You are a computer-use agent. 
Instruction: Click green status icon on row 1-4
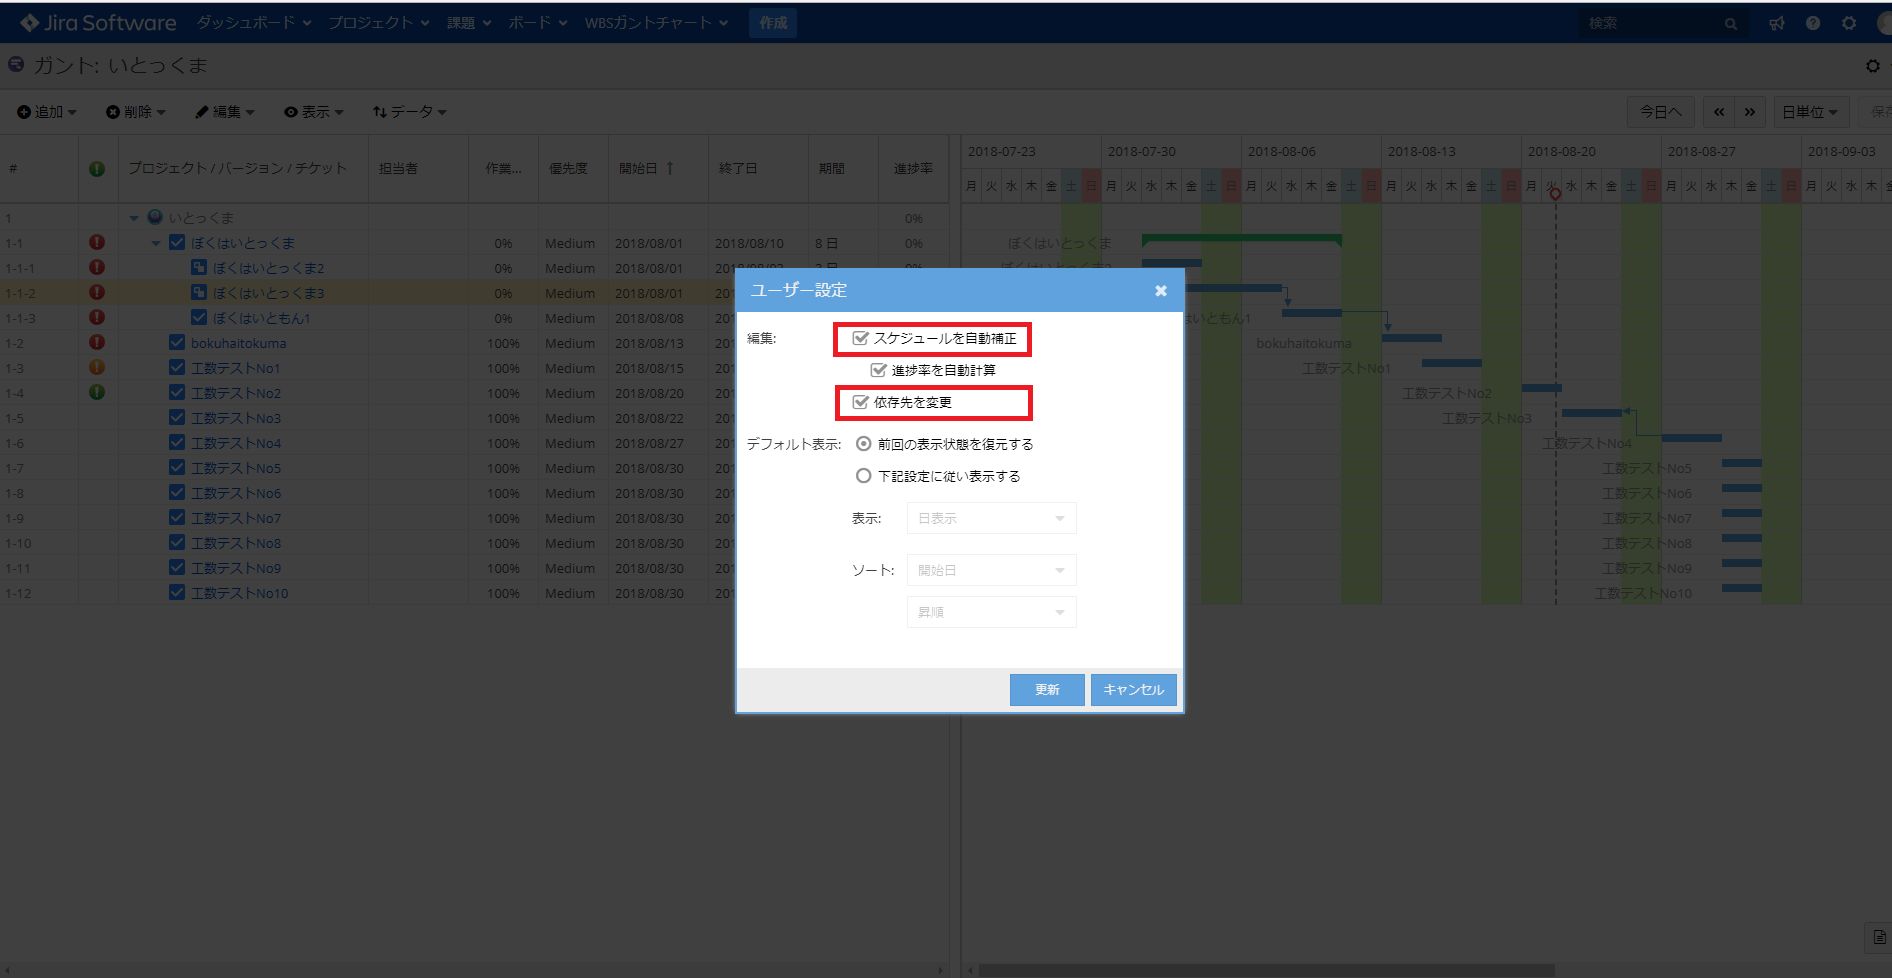[x=97, y=392]
